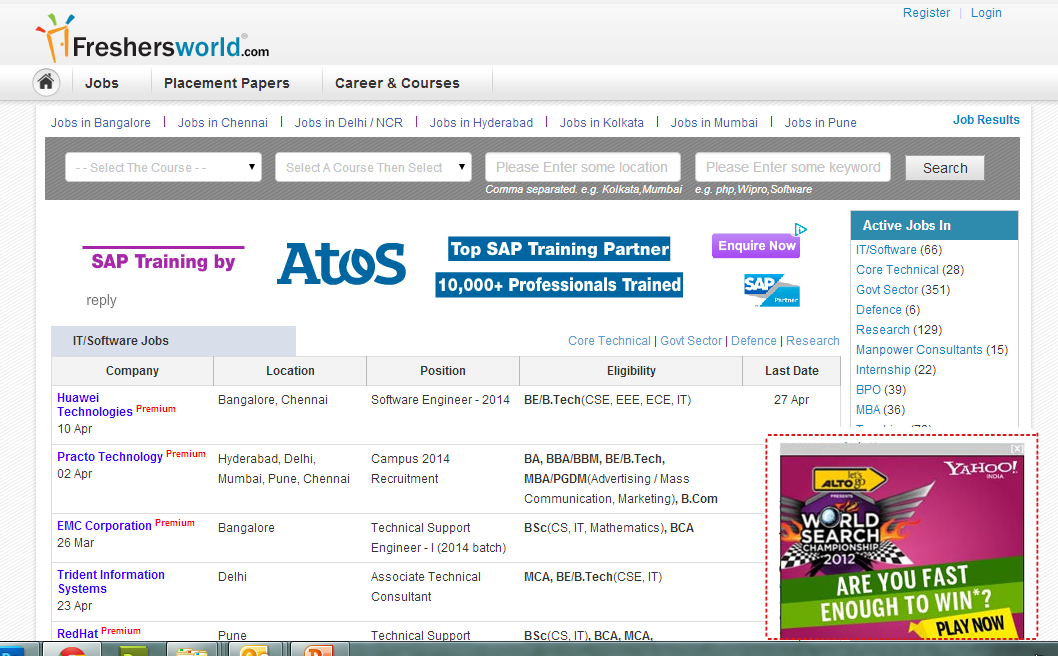Click the Eligibility column header
1058x656 pixels.
[x=631, y=371]
